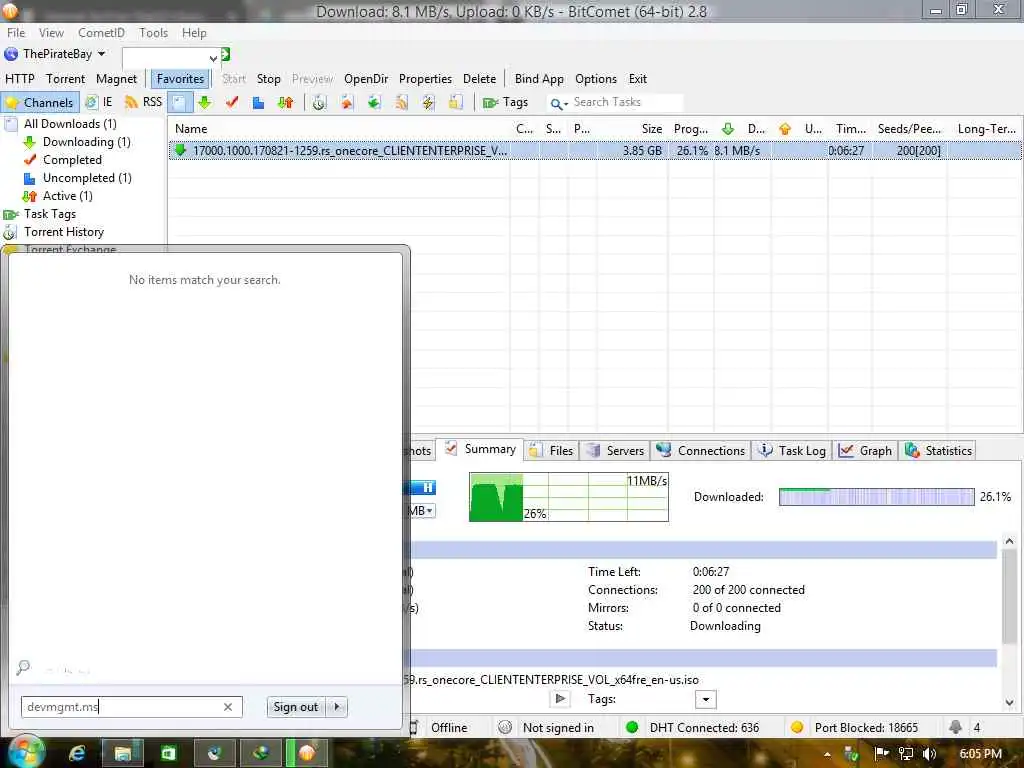Open Properties of the selected task
This screenshot has width=1024, height=768.
point(425,79)
